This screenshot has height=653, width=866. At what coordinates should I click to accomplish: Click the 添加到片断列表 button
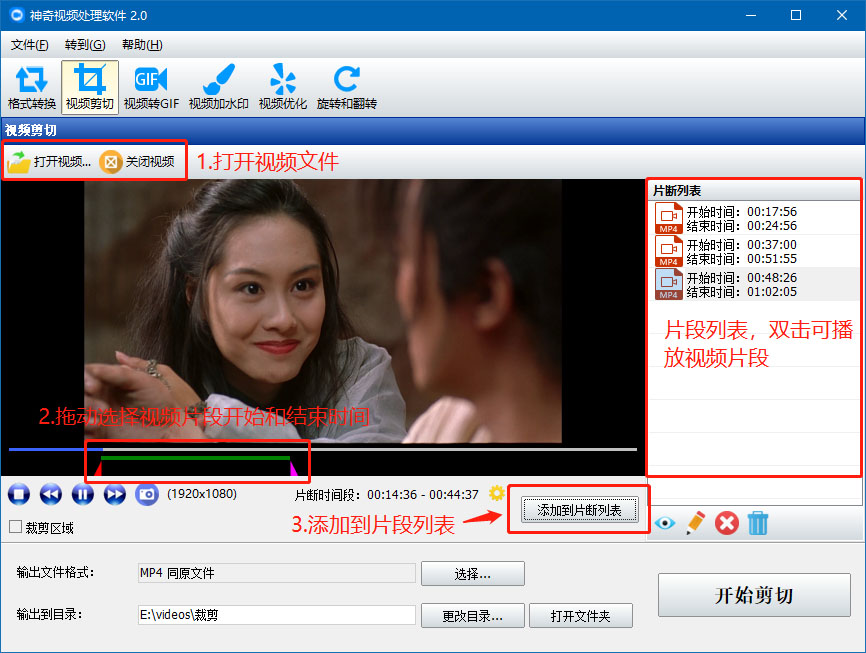tap(580, 510)
